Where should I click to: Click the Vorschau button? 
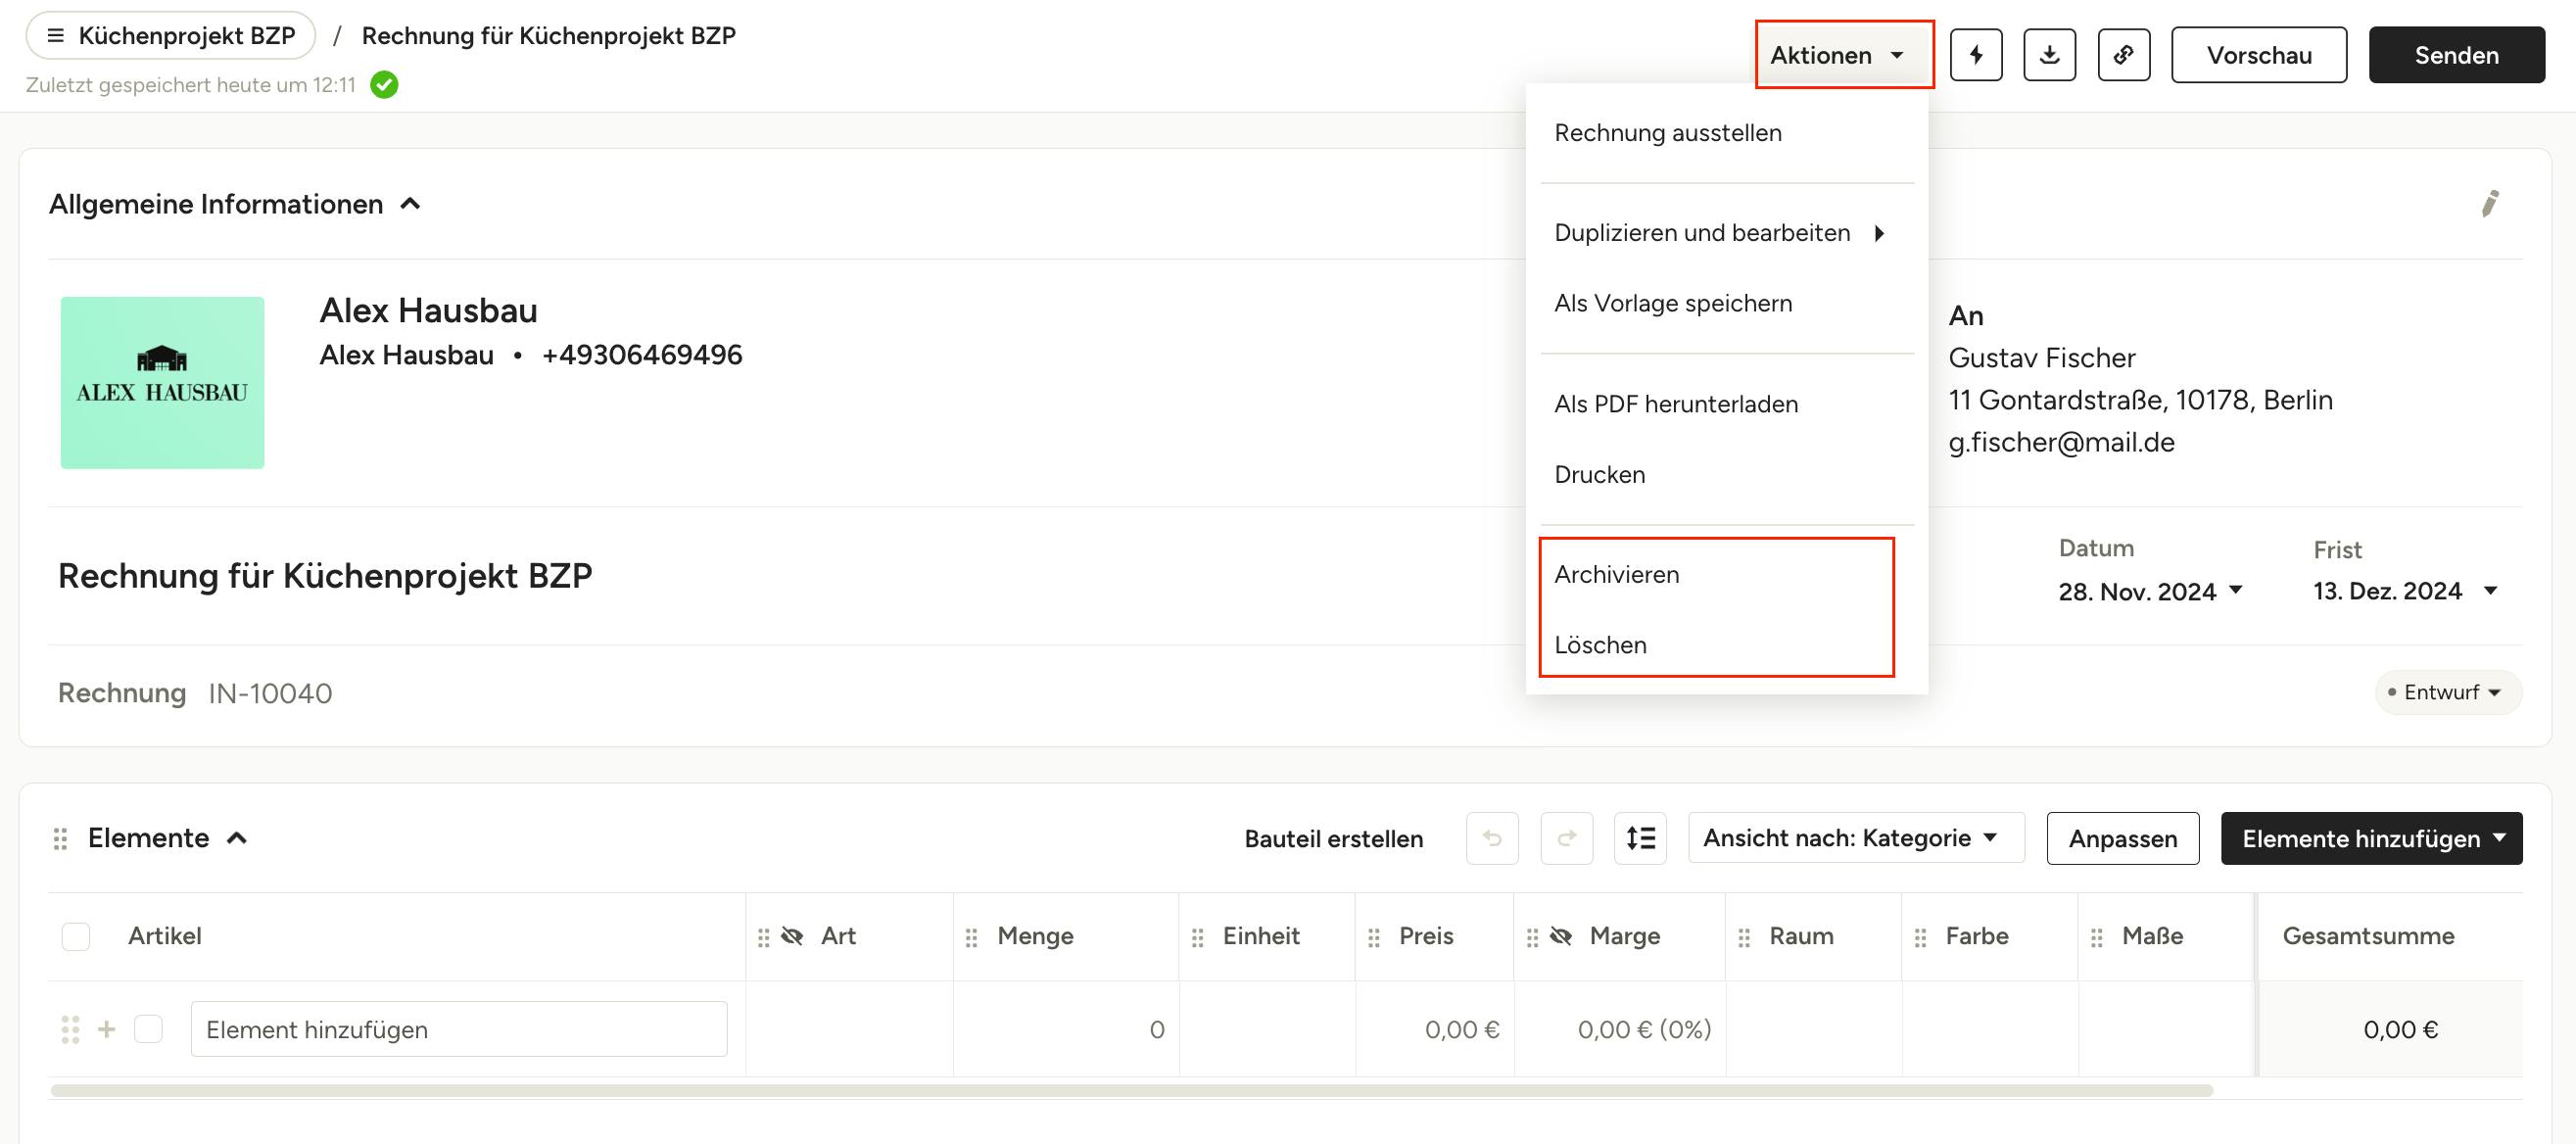point(2258,55)
